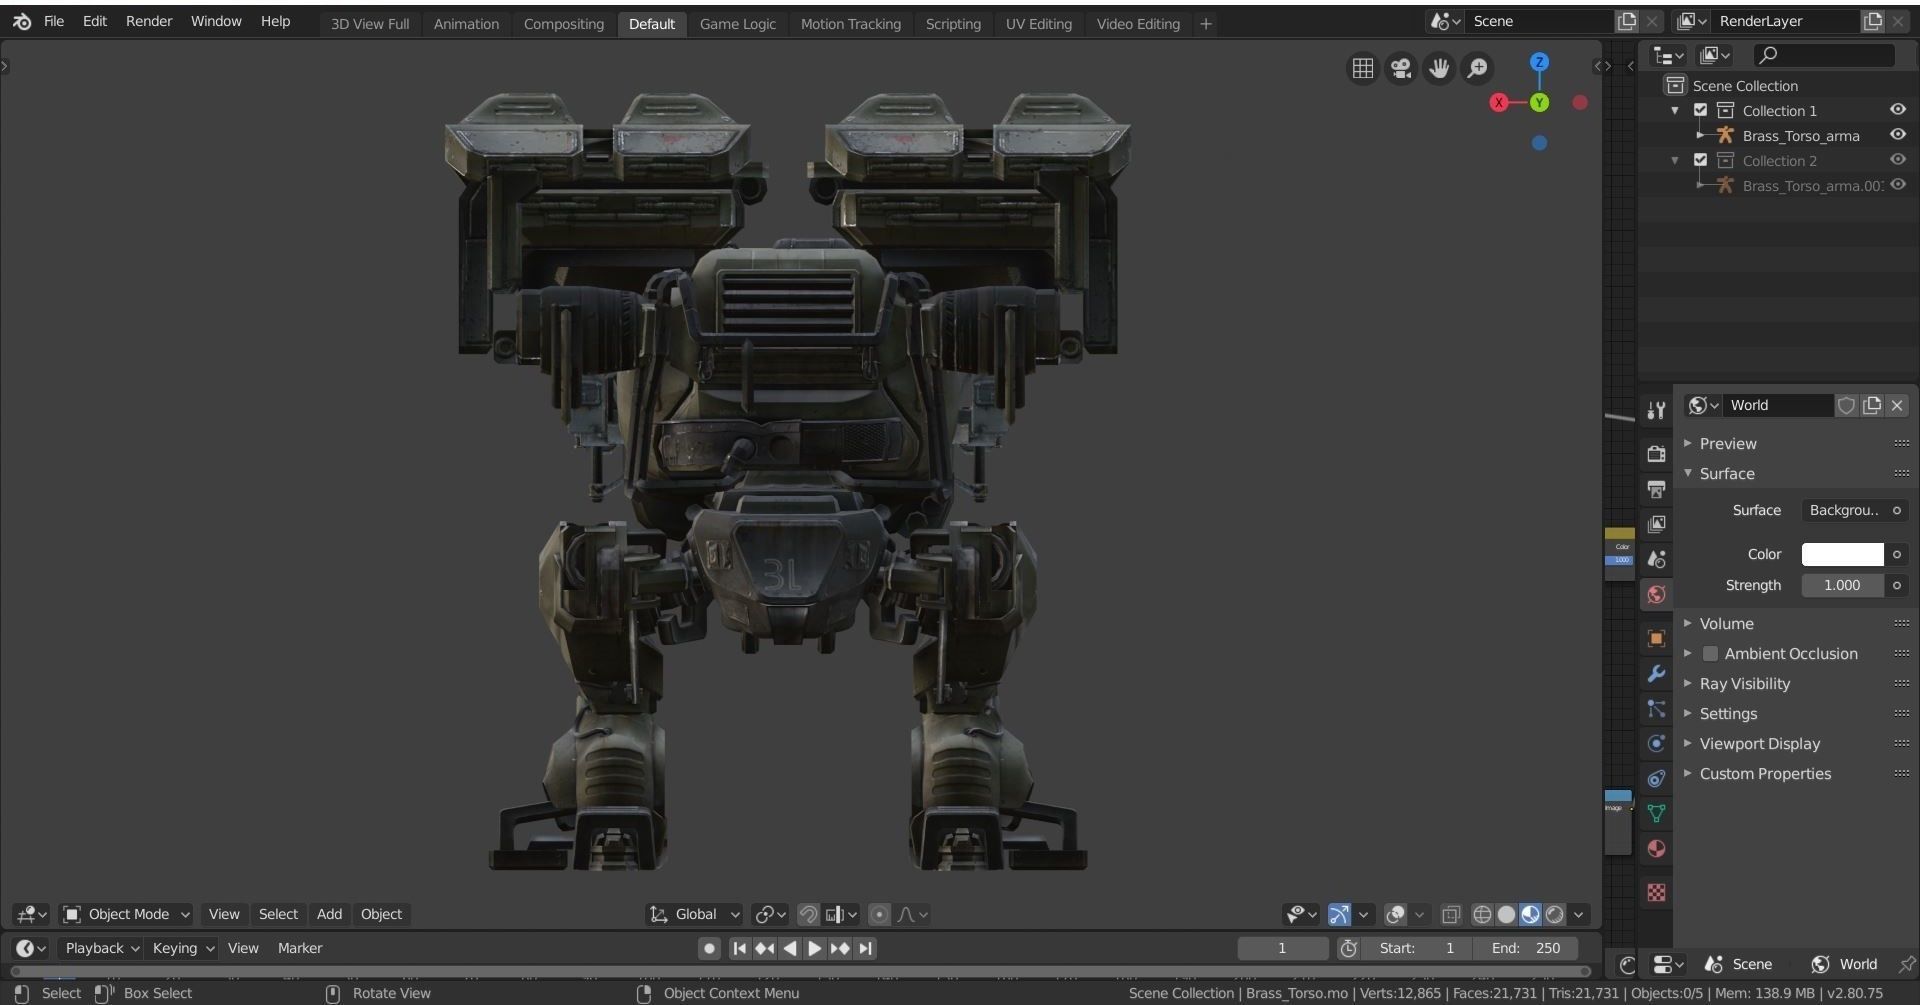This screenshot has height=1005, width=1920.
Task: Uncheck Collection 2 exclude checkbox
Action: (1700, 160)
